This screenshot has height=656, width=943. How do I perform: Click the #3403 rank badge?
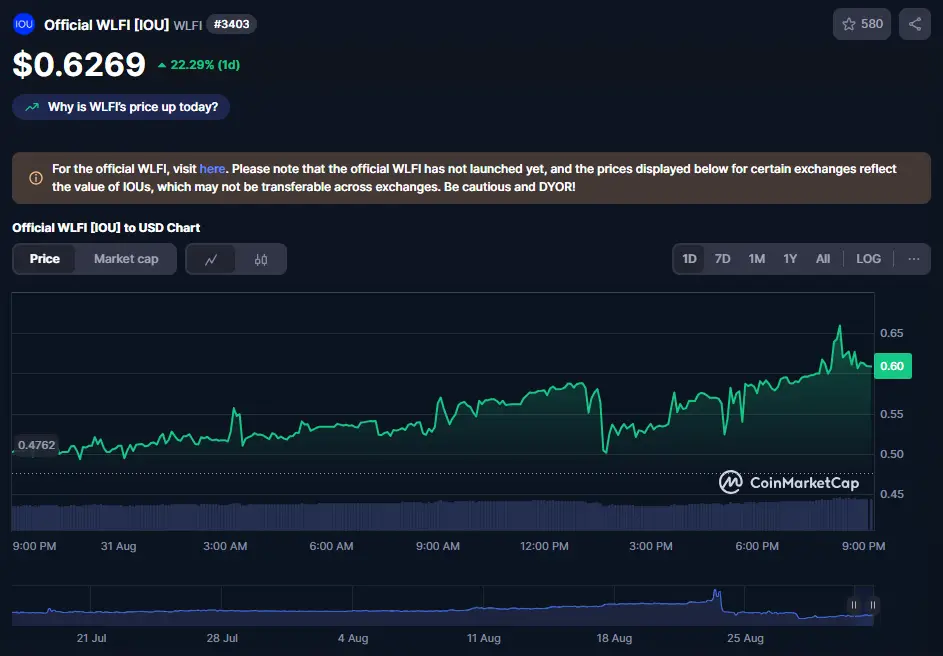click(x=231, y=24)
